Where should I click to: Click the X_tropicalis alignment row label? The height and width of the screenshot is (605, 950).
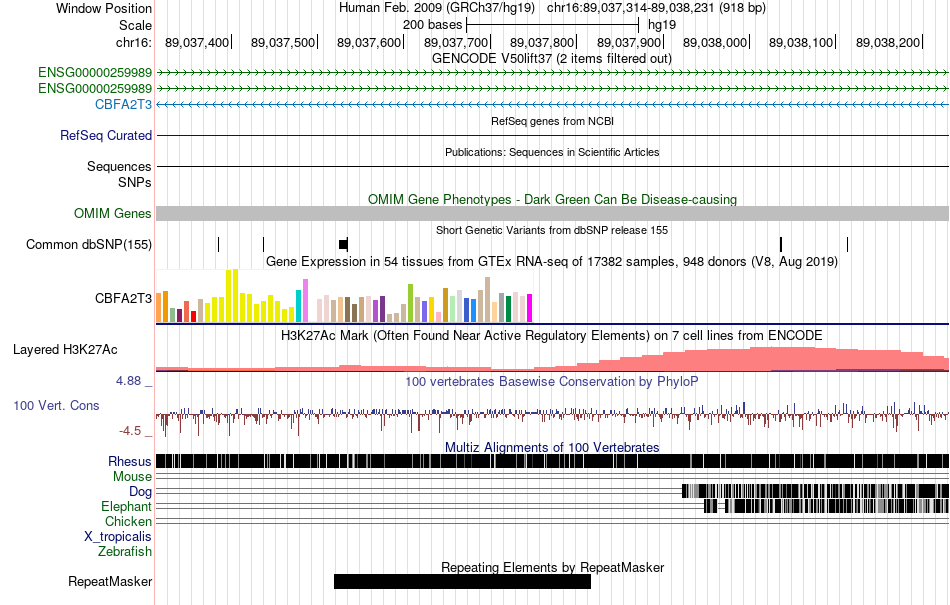tap(118, 537)
